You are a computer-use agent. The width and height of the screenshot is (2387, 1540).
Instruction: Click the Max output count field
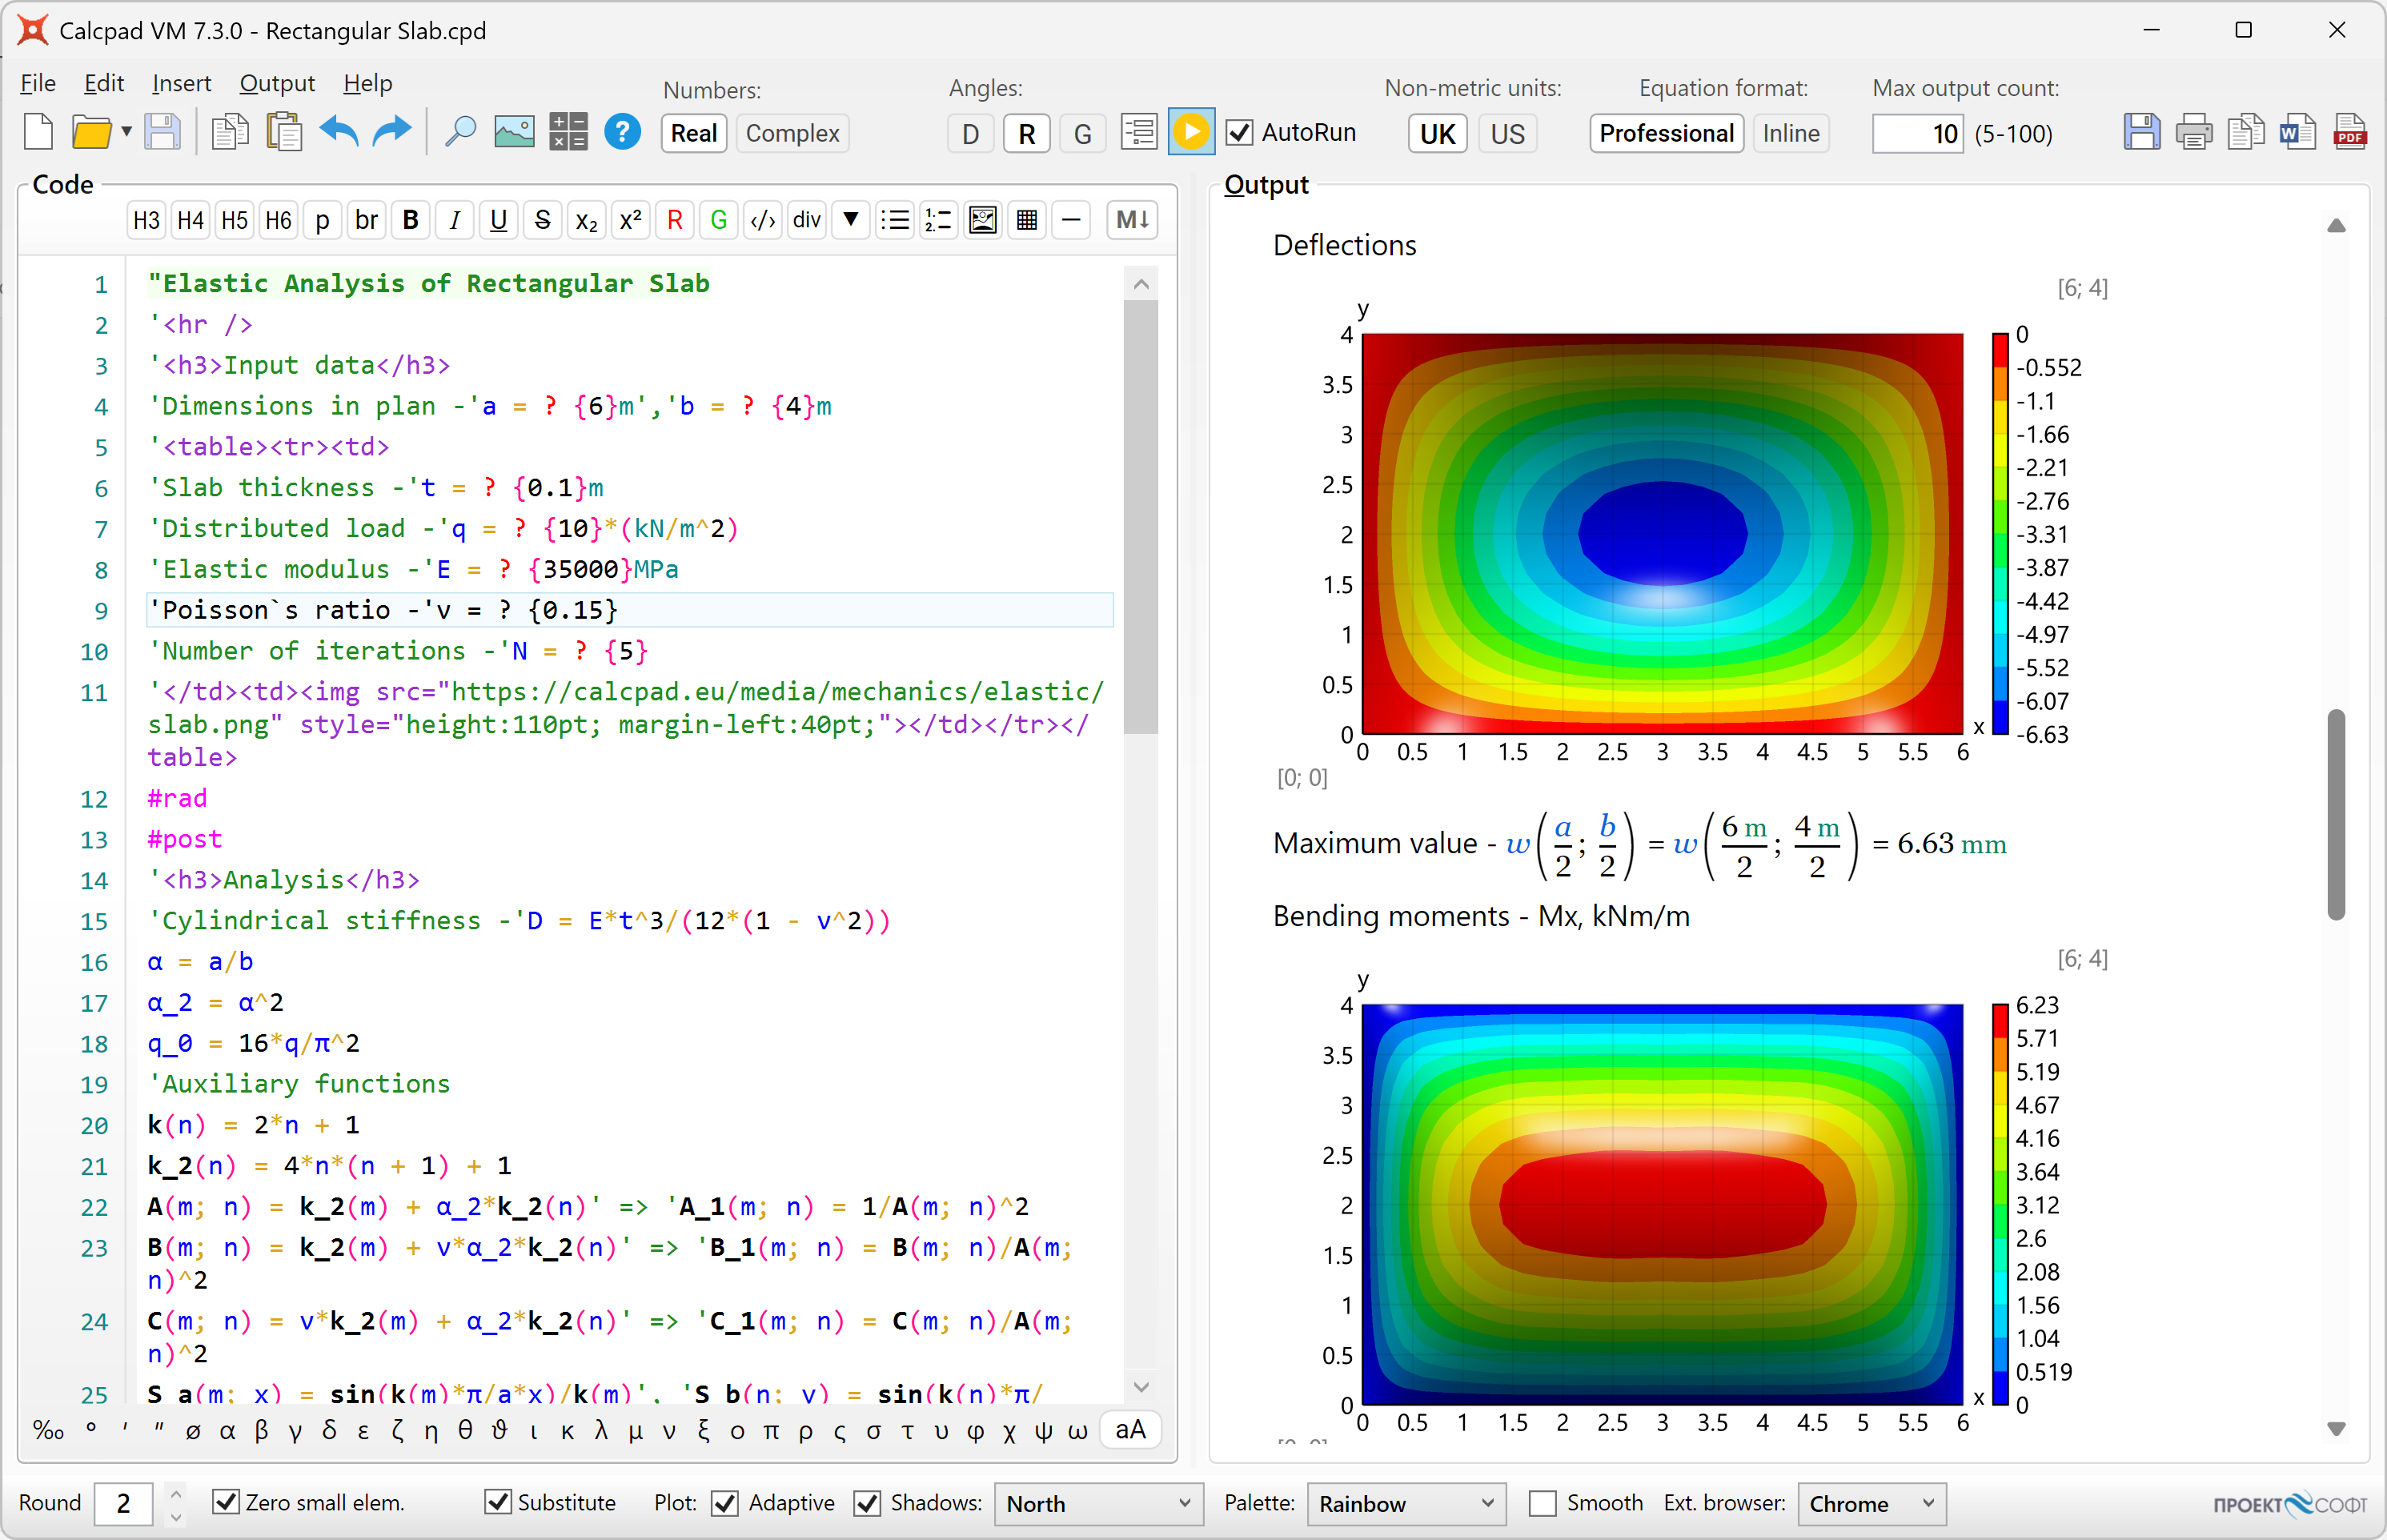click(x=1917, y=133)
